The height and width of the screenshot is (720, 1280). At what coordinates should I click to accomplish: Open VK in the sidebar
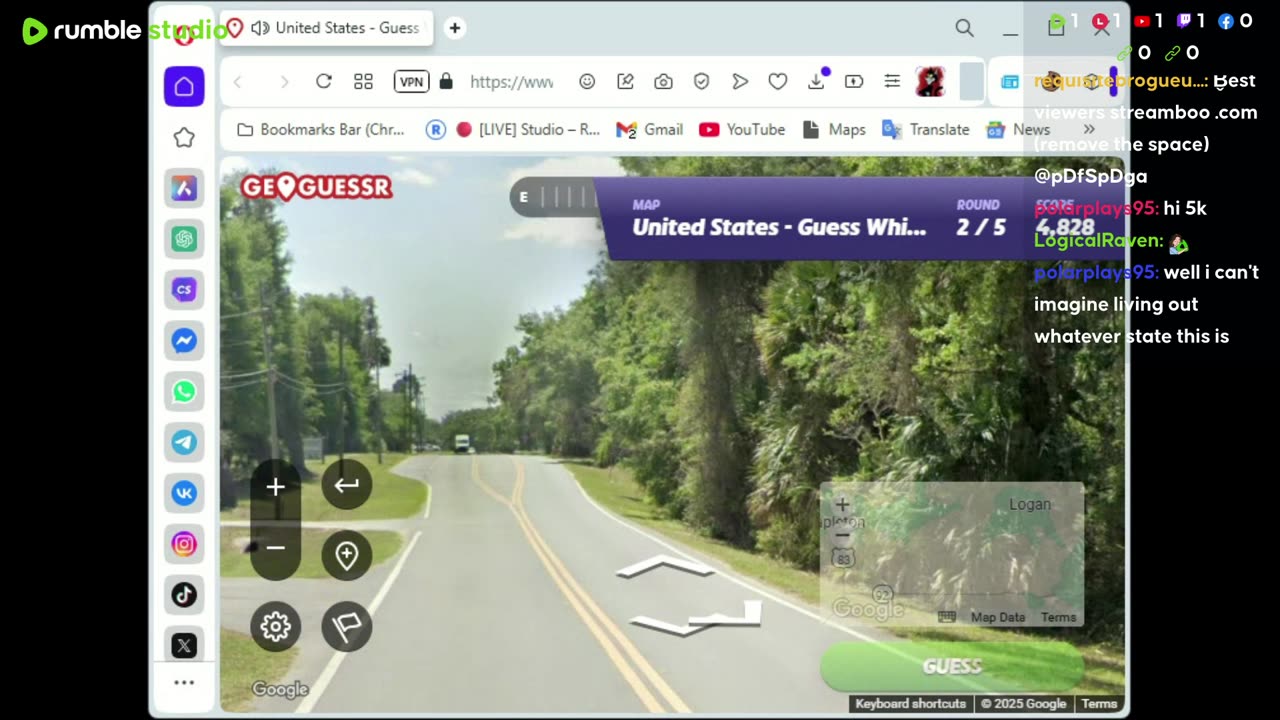[184, 493]
